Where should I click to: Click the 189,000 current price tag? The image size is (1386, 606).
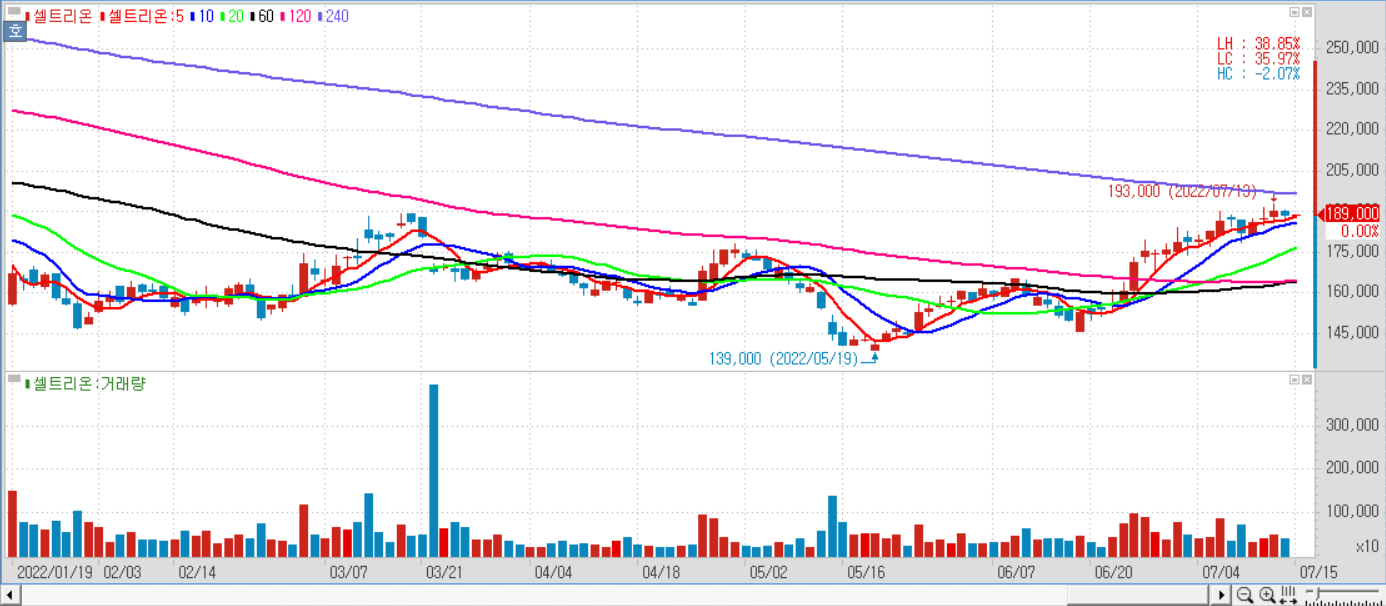click(1351, 213)
